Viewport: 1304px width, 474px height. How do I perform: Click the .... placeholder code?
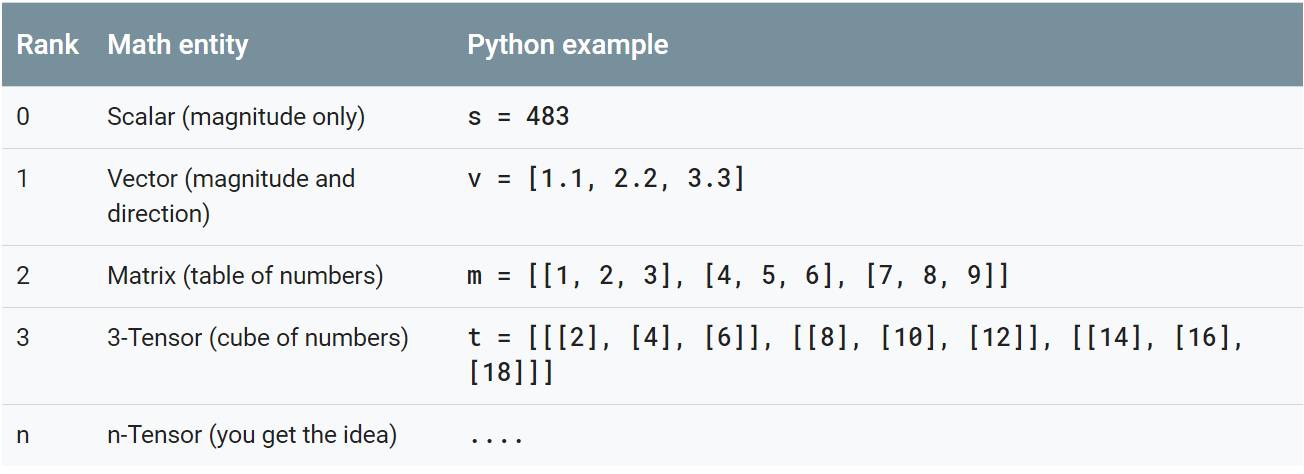495,438
